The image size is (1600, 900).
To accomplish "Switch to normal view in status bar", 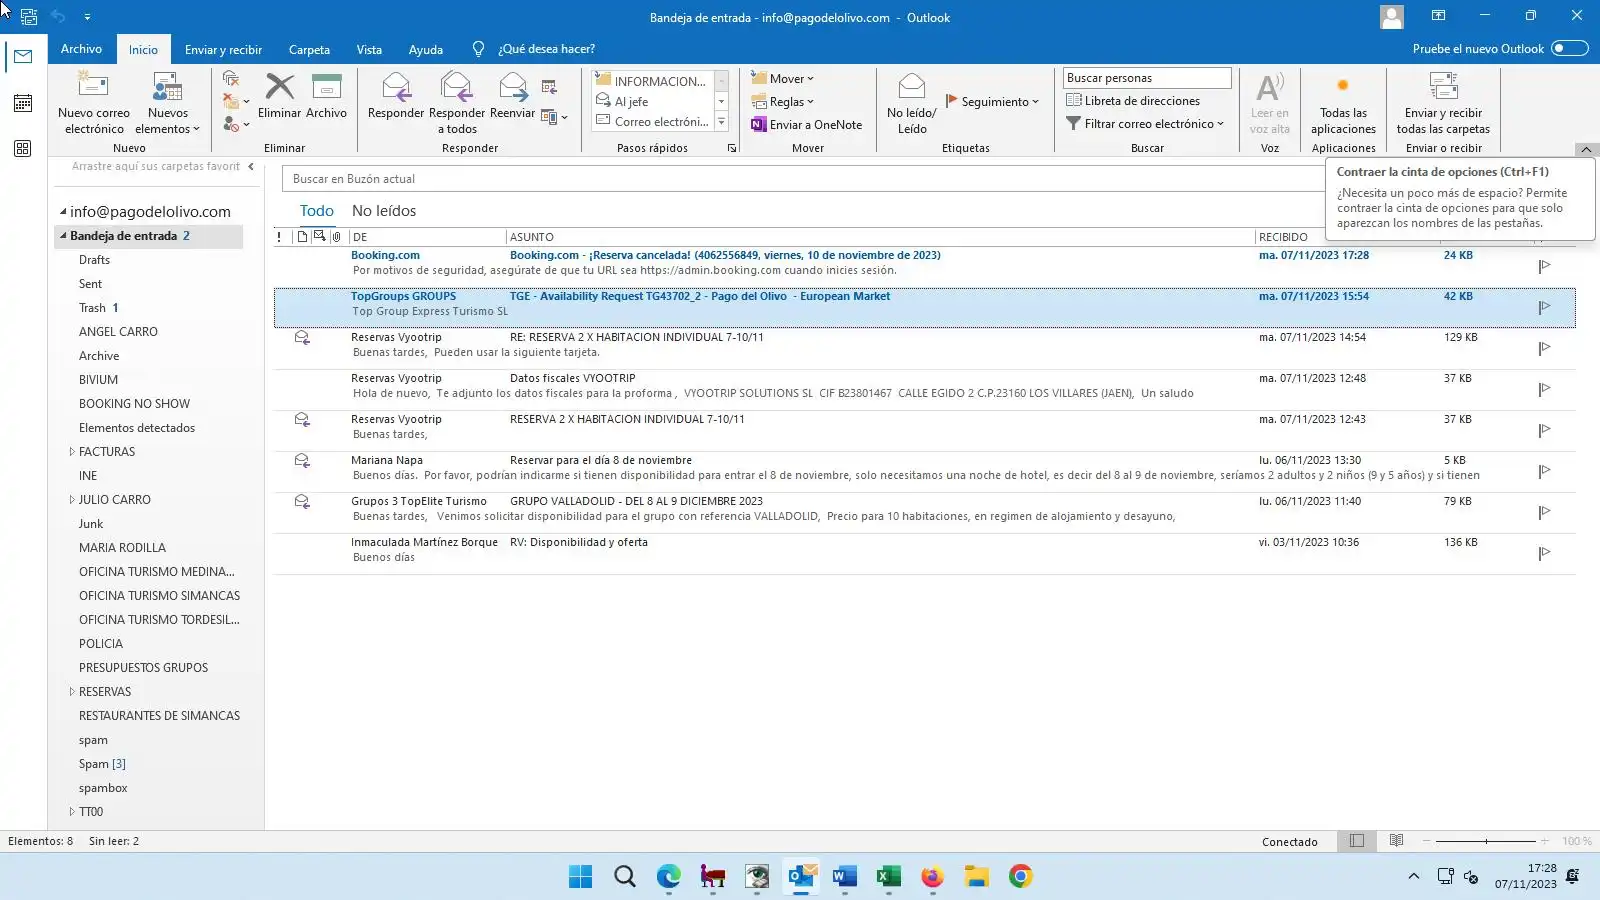I will point(1356,841).
